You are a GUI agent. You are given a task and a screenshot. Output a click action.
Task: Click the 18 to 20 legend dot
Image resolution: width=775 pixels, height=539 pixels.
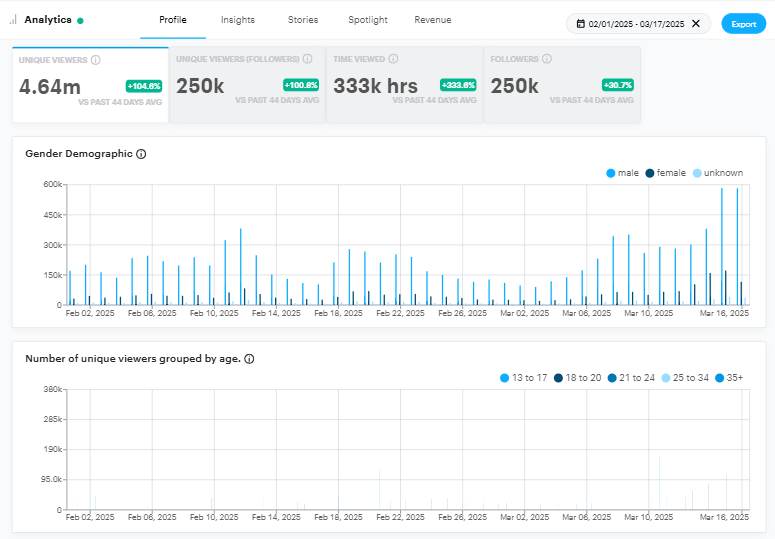pos(558,378)
